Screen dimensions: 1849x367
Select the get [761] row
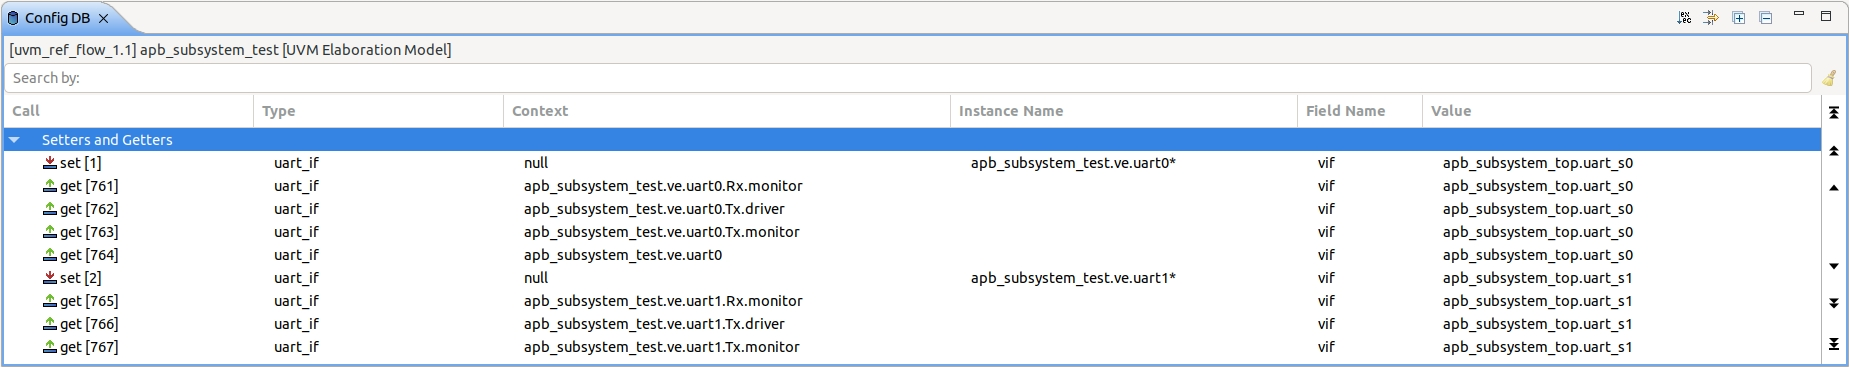(912, 186)
